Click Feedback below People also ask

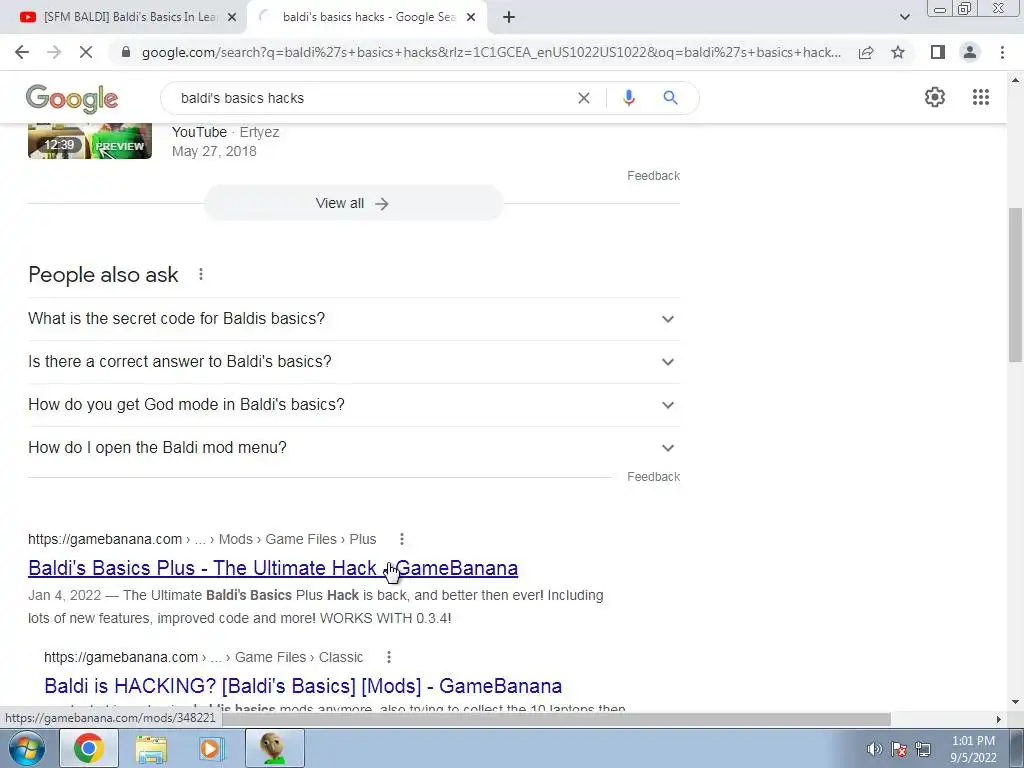pyautogui.click(x=653, y=477)
